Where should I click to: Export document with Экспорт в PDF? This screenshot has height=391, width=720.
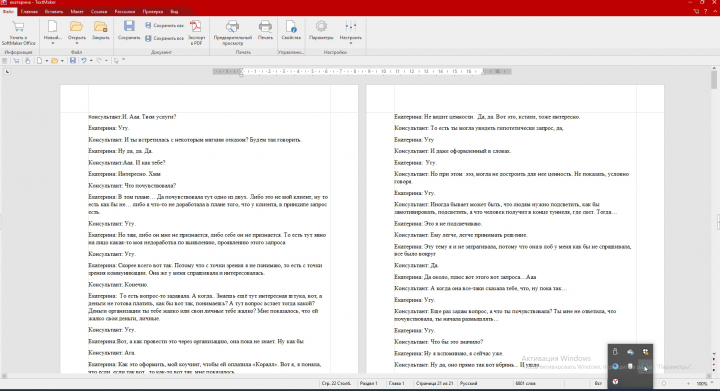[x=196, y=32]
